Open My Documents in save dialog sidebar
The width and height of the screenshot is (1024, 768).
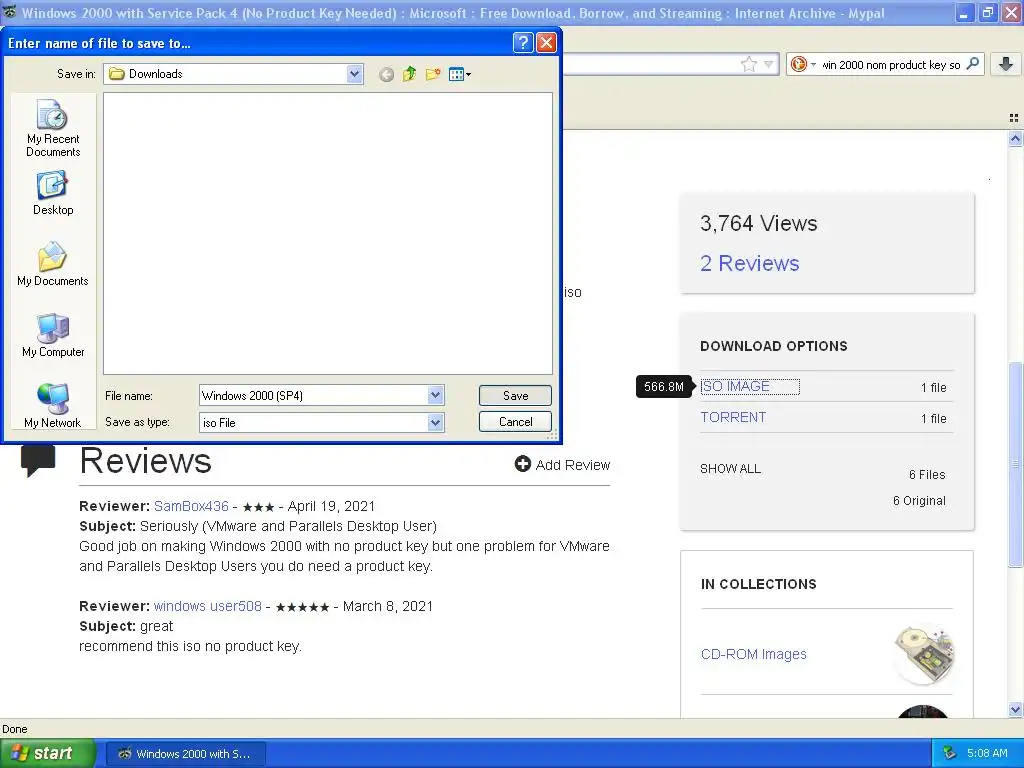(x=53, y=264)
